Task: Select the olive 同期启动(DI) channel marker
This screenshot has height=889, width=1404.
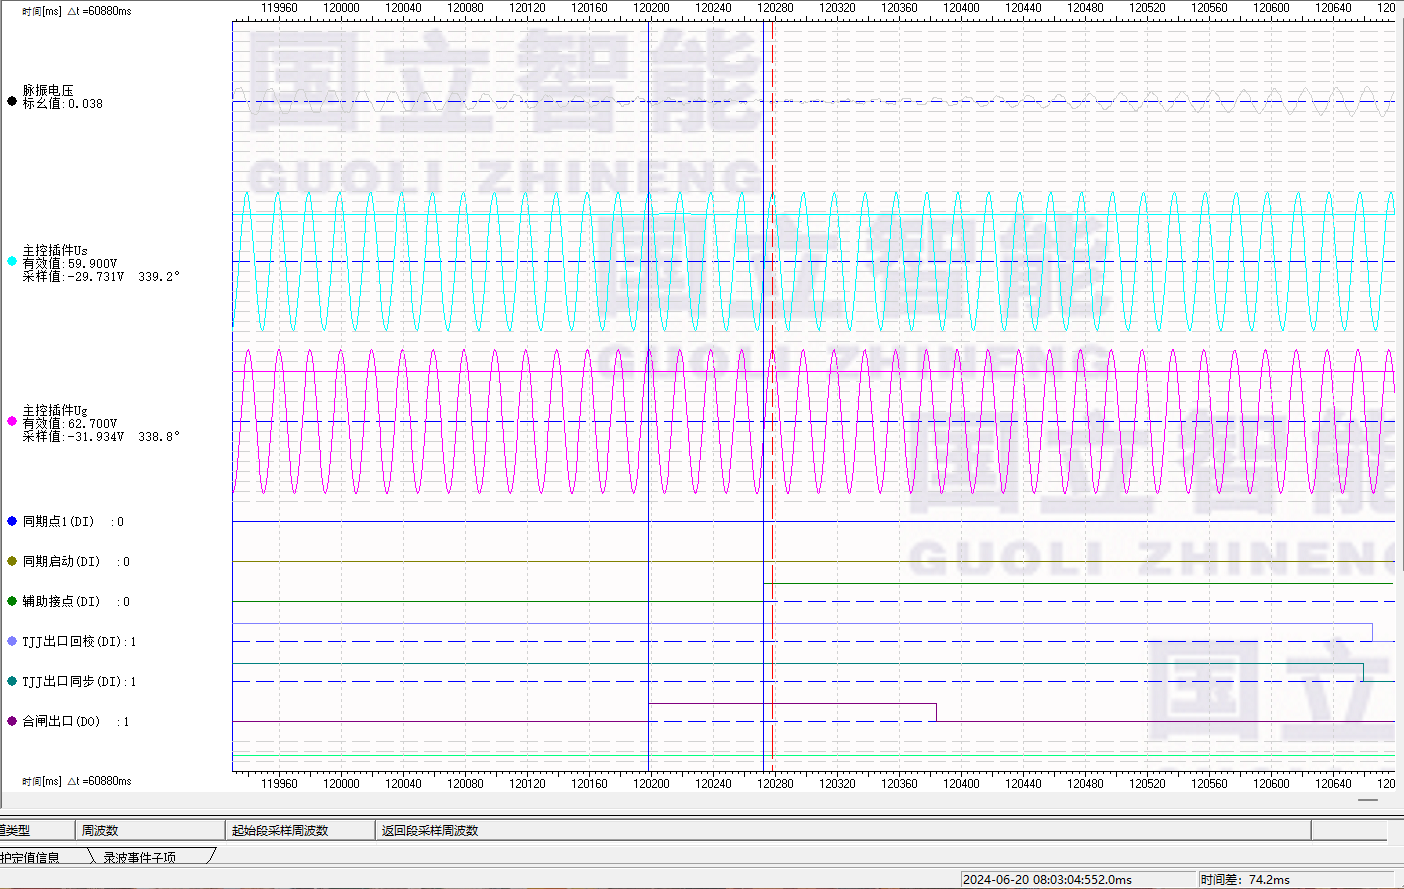Action: coord(12,561)
